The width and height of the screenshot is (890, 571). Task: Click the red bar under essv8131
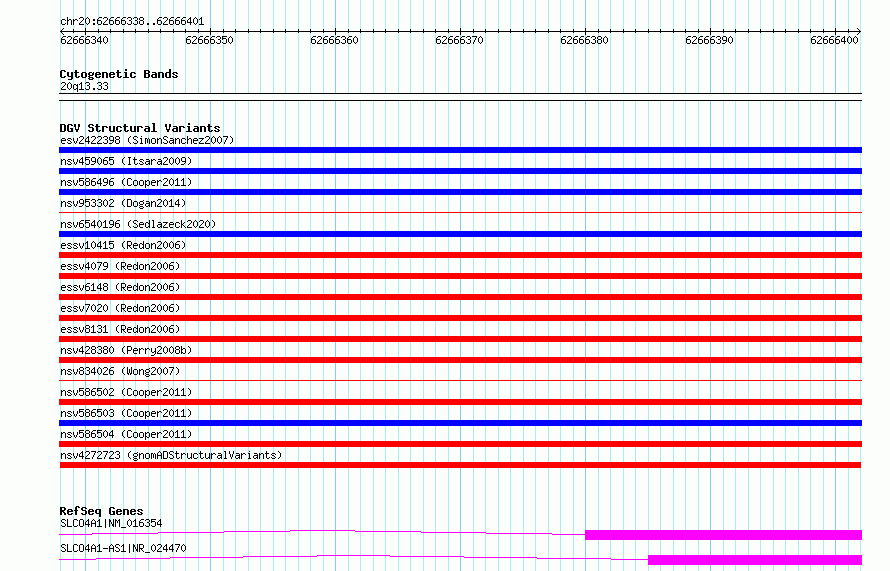[x=460, y=339]
